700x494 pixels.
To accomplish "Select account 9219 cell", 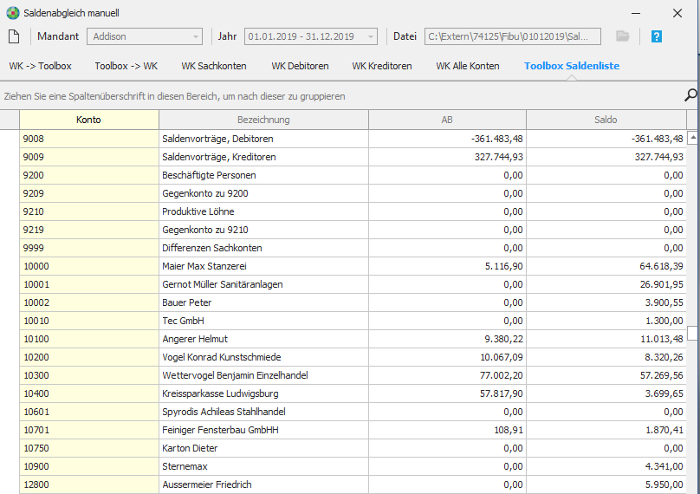I will (x=89, y=230).
